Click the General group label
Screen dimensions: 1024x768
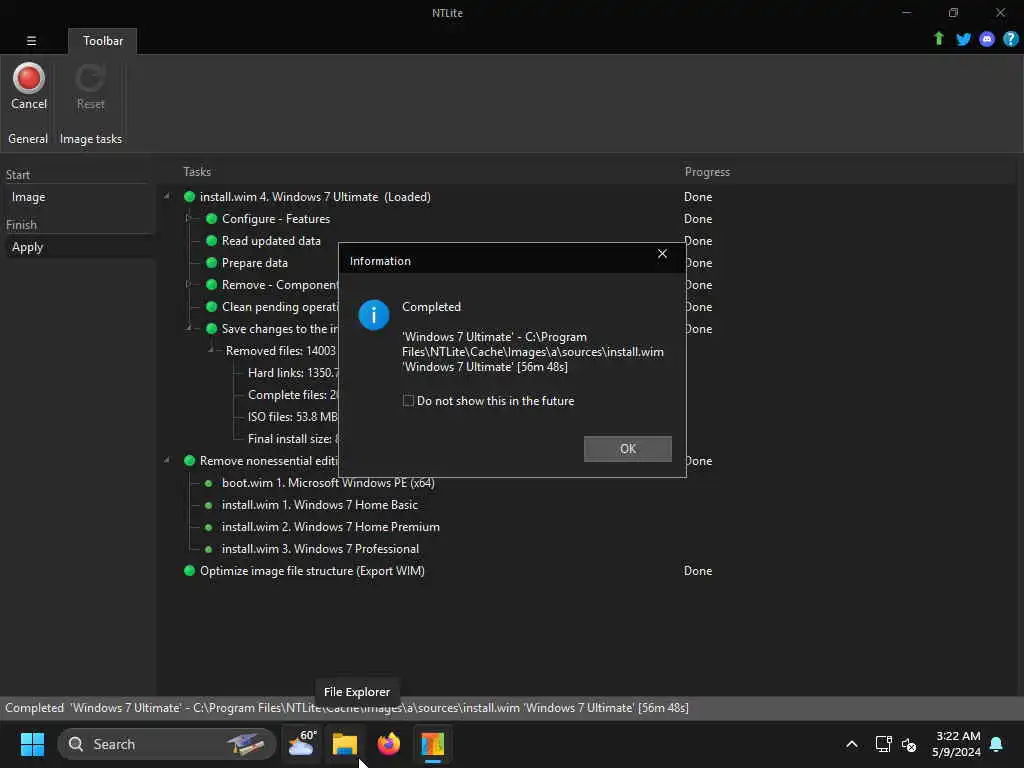coord(27,138)
